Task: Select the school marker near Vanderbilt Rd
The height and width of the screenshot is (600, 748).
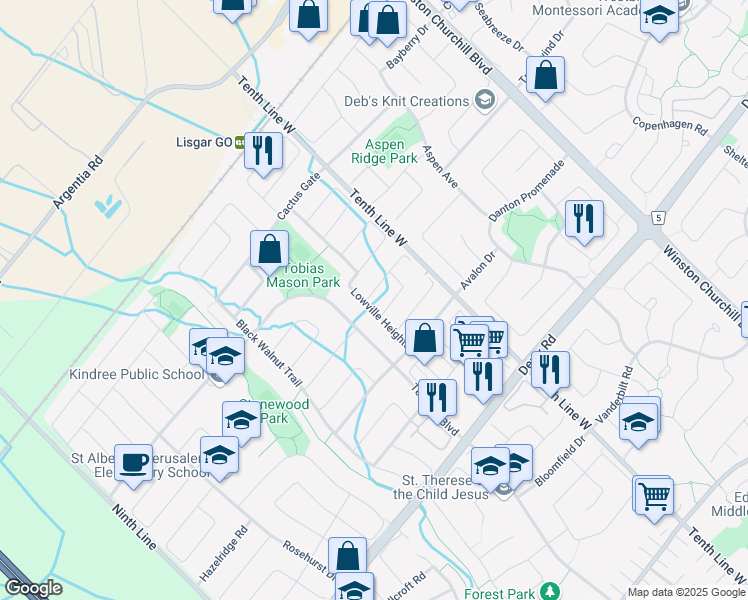Action: pyautogui.click(x=638, y=423)
